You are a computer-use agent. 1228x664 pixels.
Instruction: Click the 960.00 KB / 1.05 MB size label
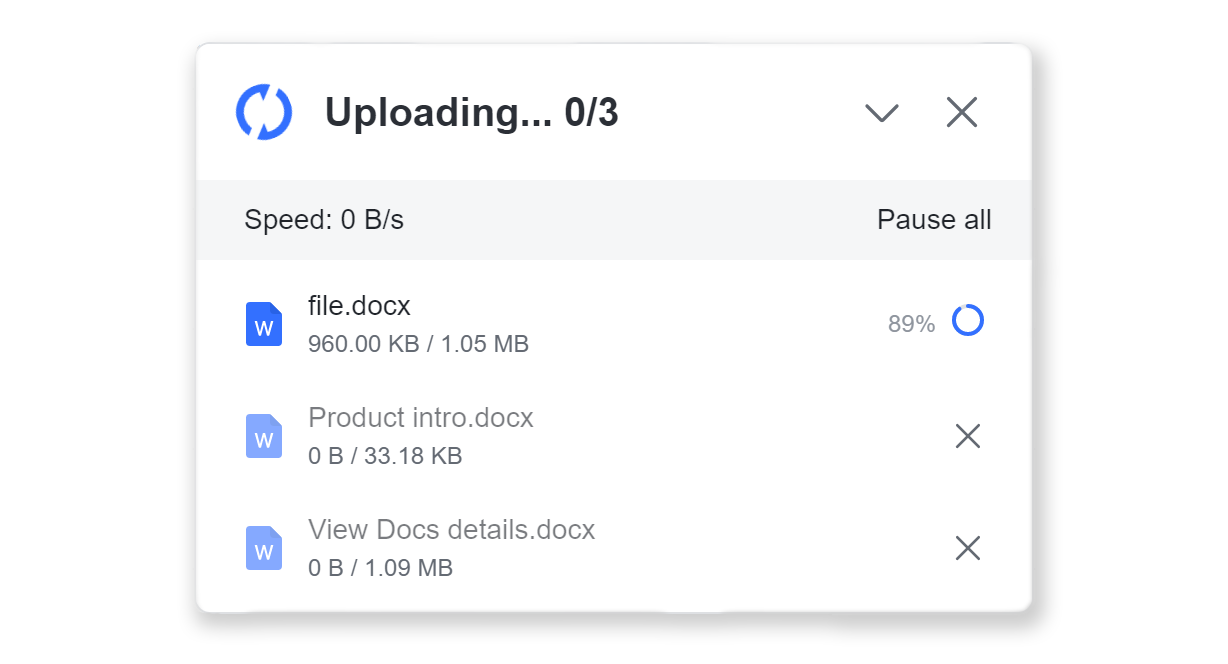tap(419, 343)
